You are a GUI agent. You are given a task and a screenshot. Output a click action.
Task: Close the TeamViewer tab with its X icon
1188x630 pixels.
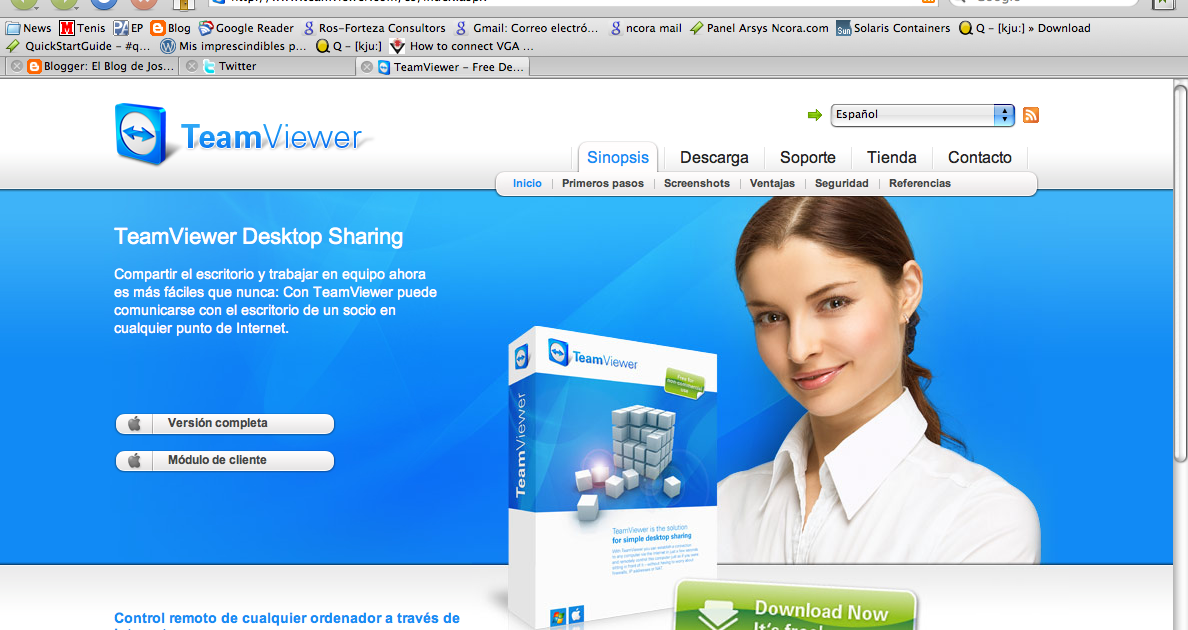(367, 67)
